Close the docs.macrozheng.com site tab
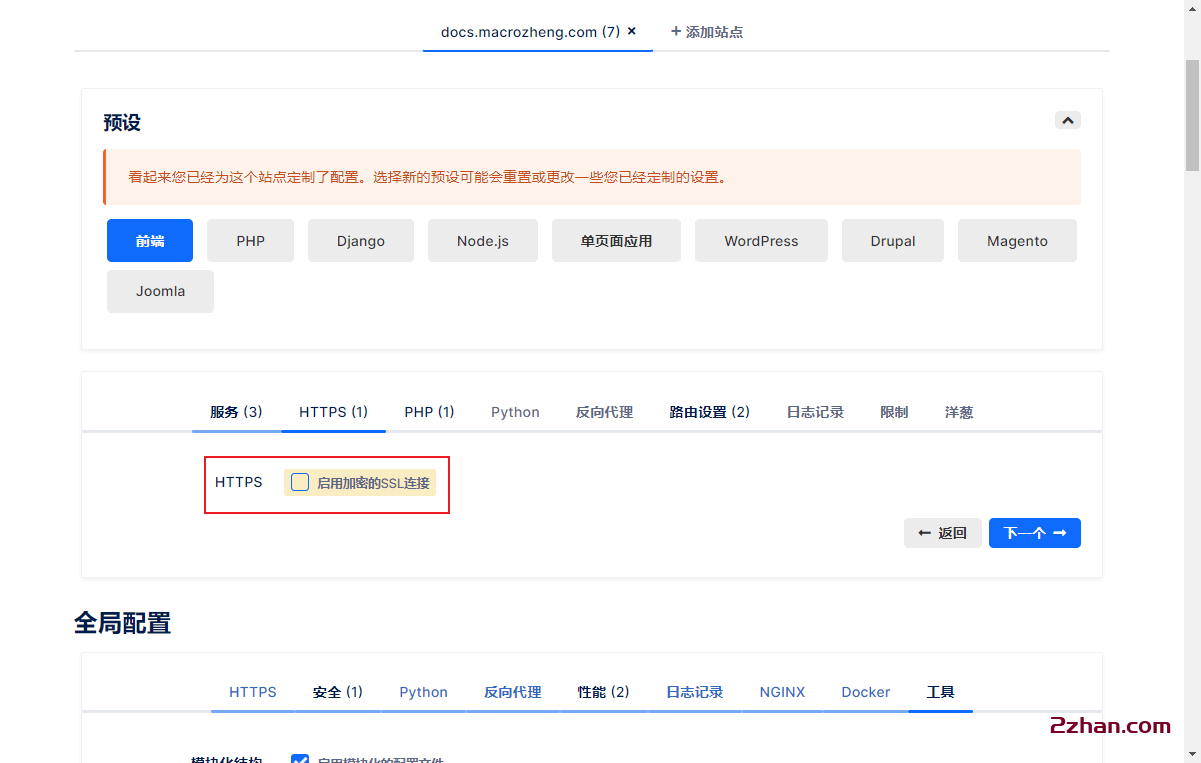The image size is (1201, 763). coord(631,31)
